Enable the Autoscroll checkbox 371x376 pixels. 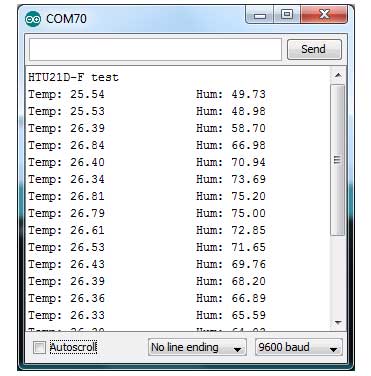pos(39,348)
